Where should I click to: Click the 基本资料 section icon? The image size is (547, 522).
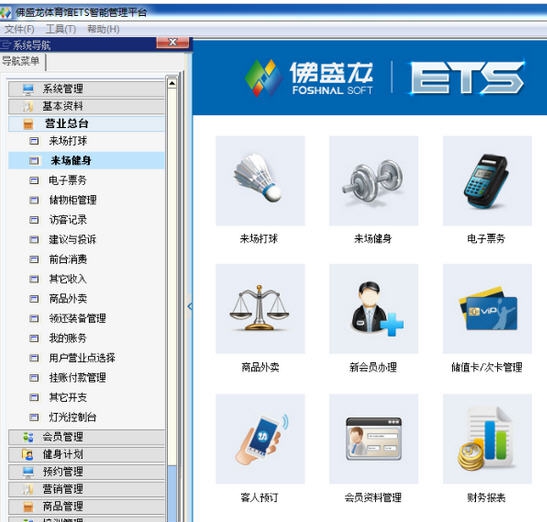pyautogui.click(x=28, y=106)
